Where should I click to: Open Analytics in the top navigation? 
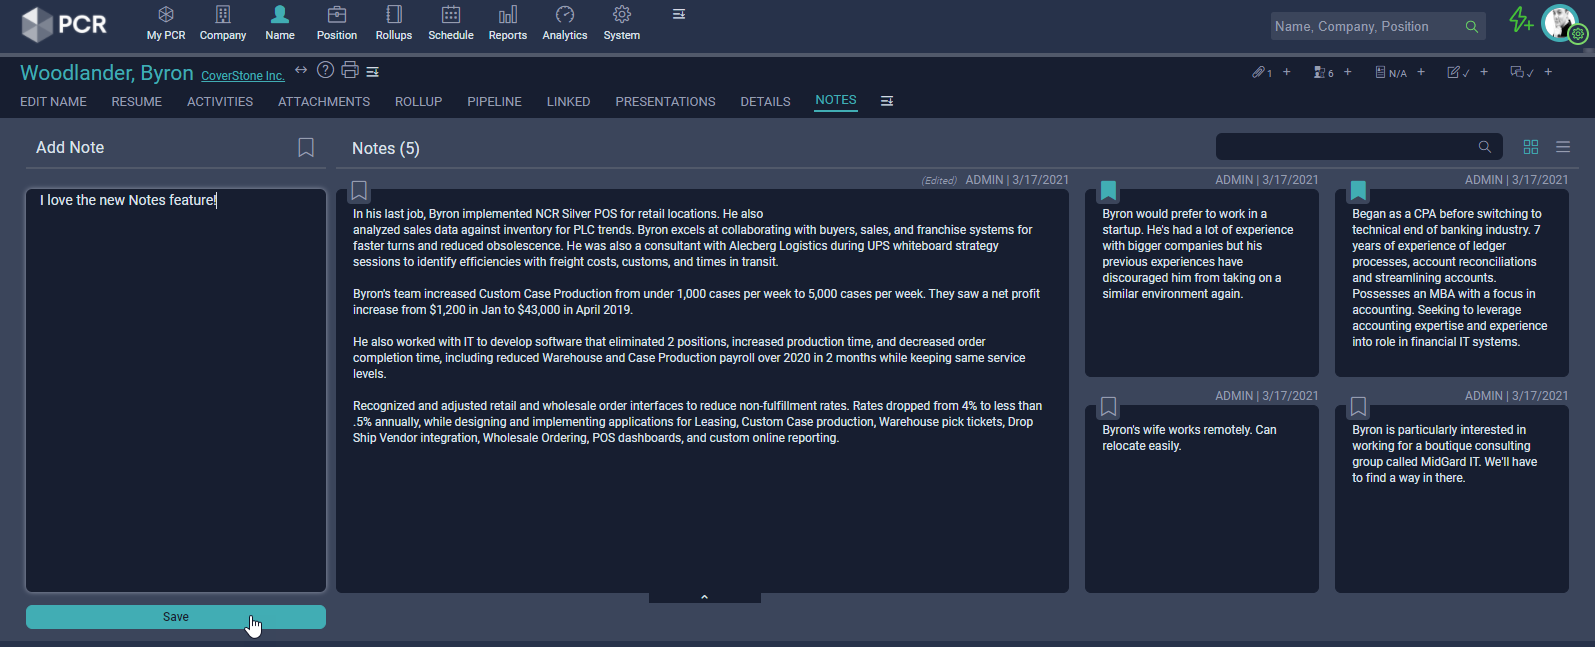[x=565, y=23]
